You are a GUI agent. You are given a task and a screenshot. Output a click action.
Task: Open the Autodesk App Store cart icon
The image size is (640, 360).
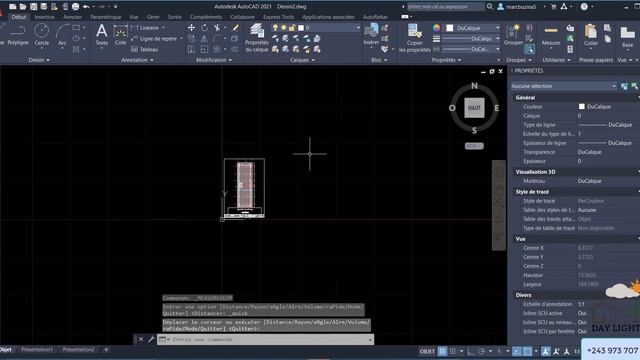(x=553, y=7)
